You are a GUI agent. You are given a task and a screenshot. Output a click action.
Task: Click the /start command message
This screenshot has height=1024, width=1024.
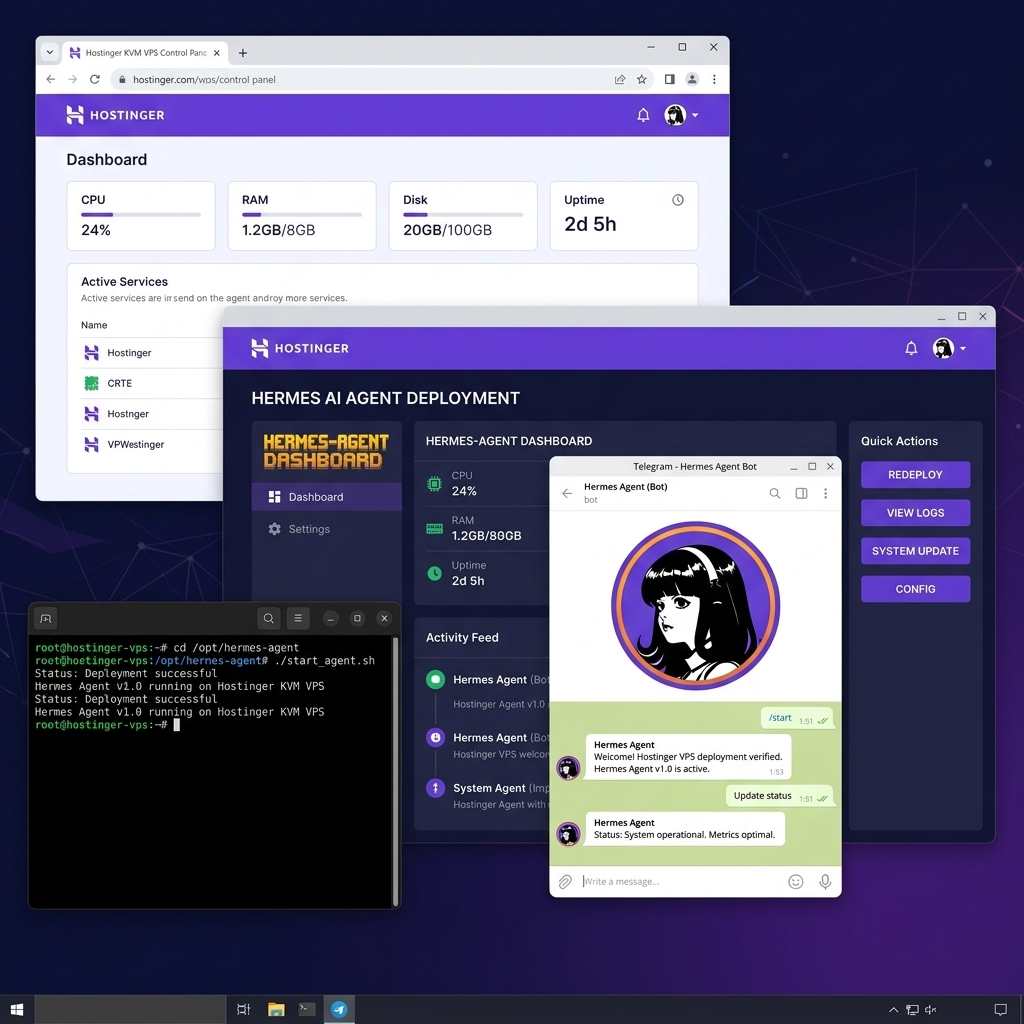[797, 718]
